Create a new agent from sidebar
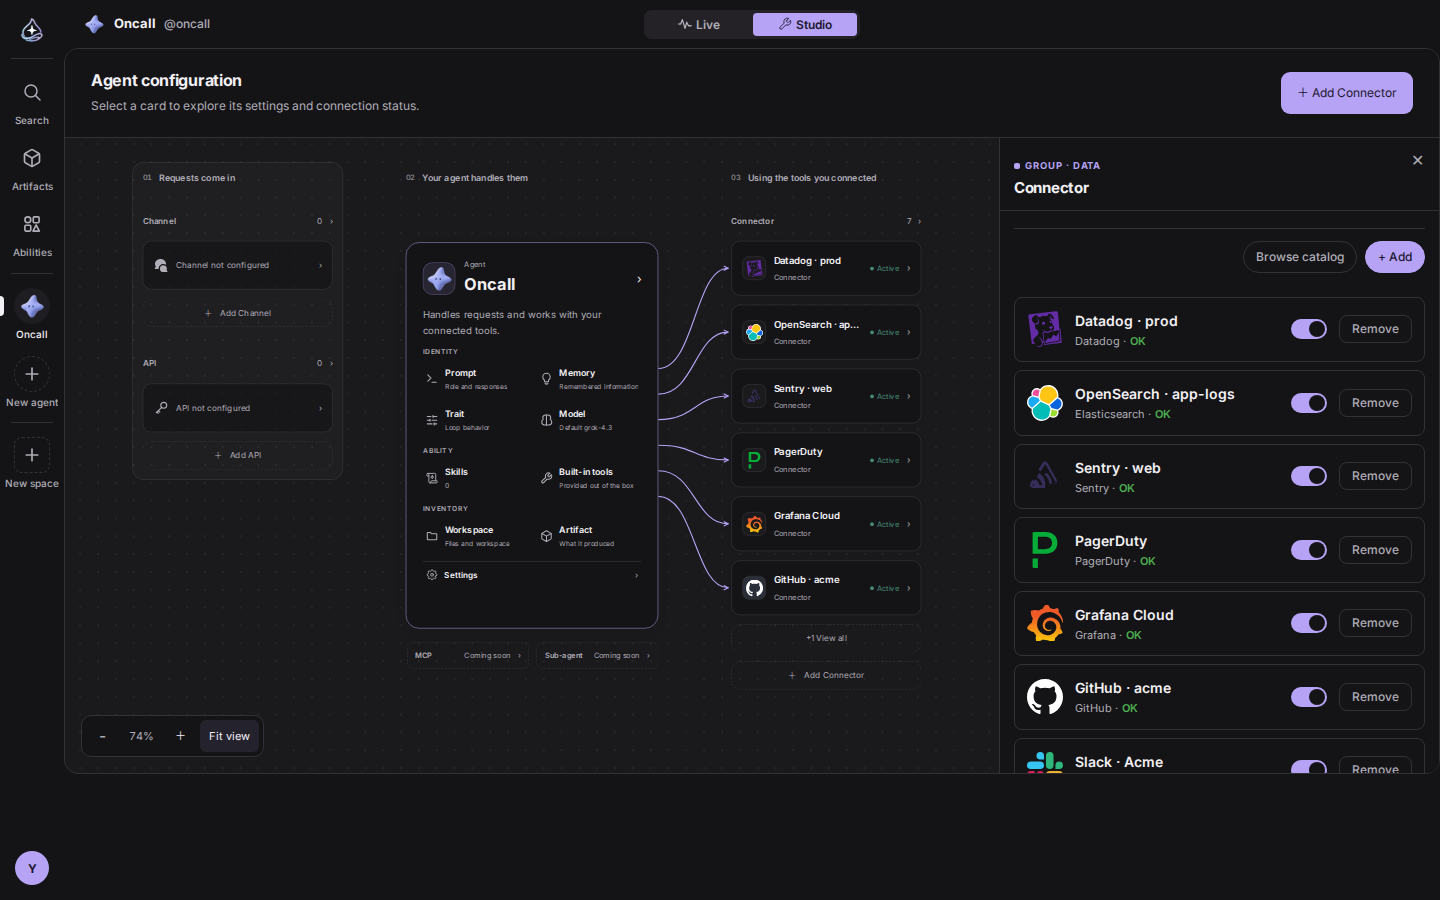The width and height of the screenshot is (1440, 900). click(32, 384)
